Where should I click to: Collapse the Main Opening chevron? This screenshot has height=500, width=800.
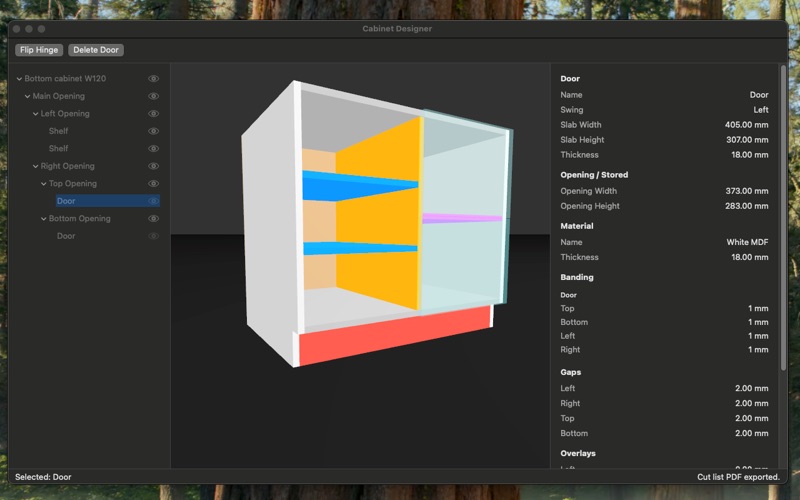tap(28, 96)
